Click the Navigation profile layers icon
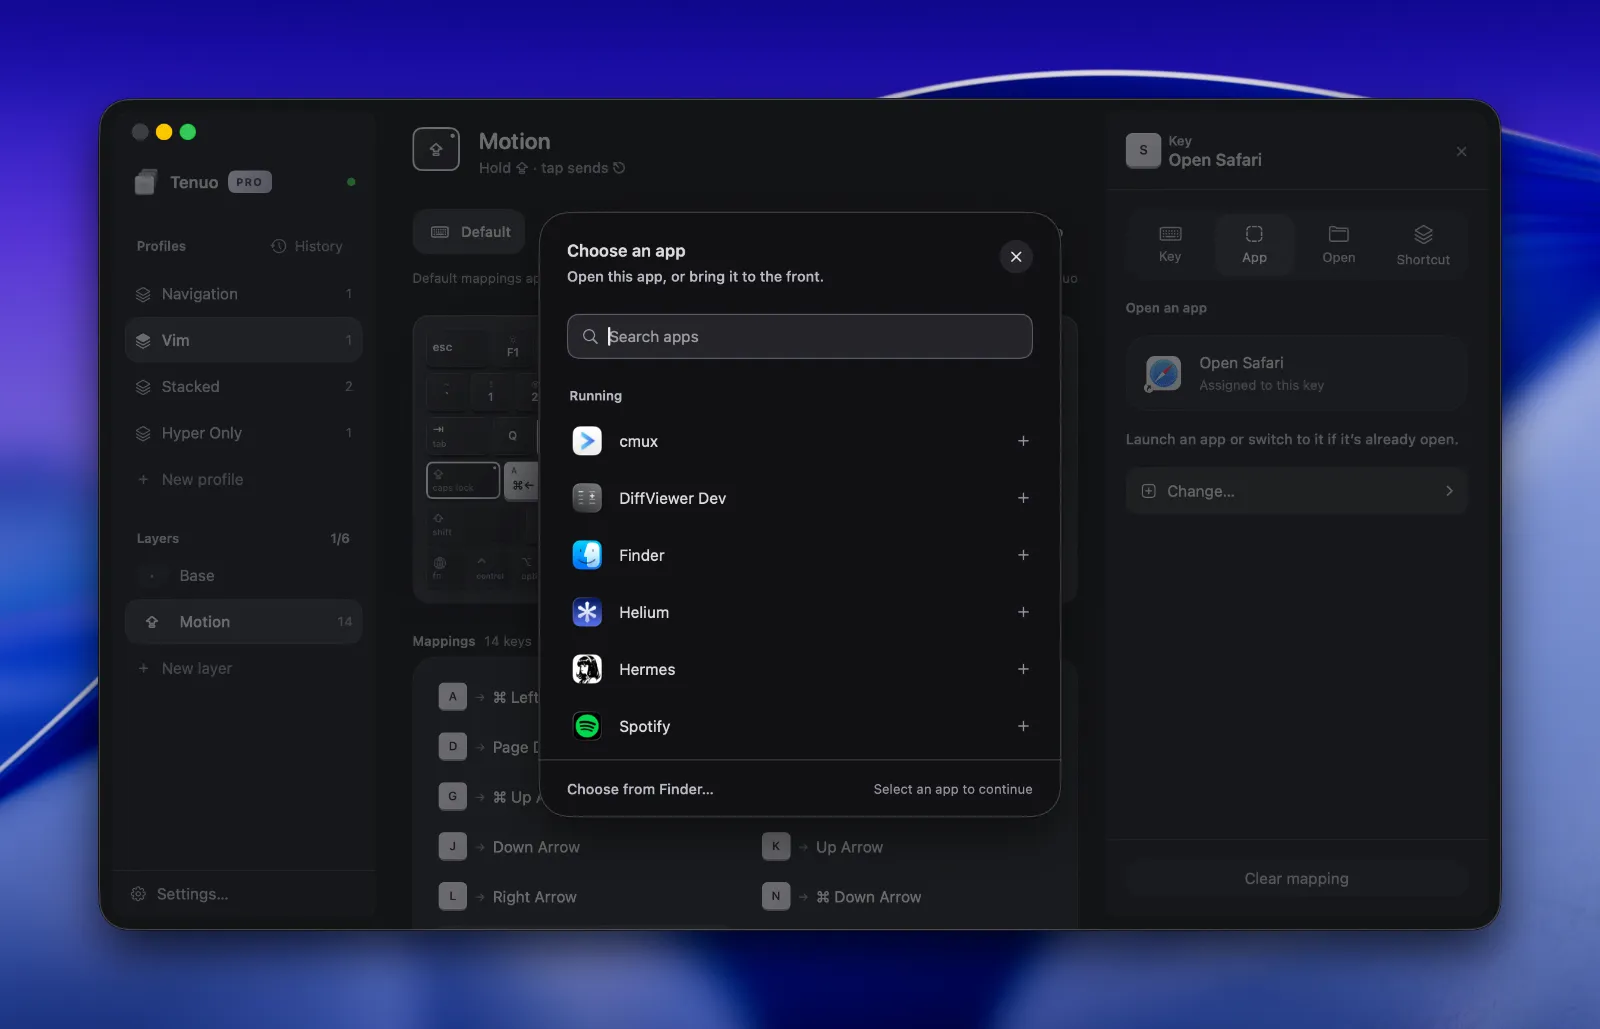Screen dimensions: 1600x1029 pos(143,294)
